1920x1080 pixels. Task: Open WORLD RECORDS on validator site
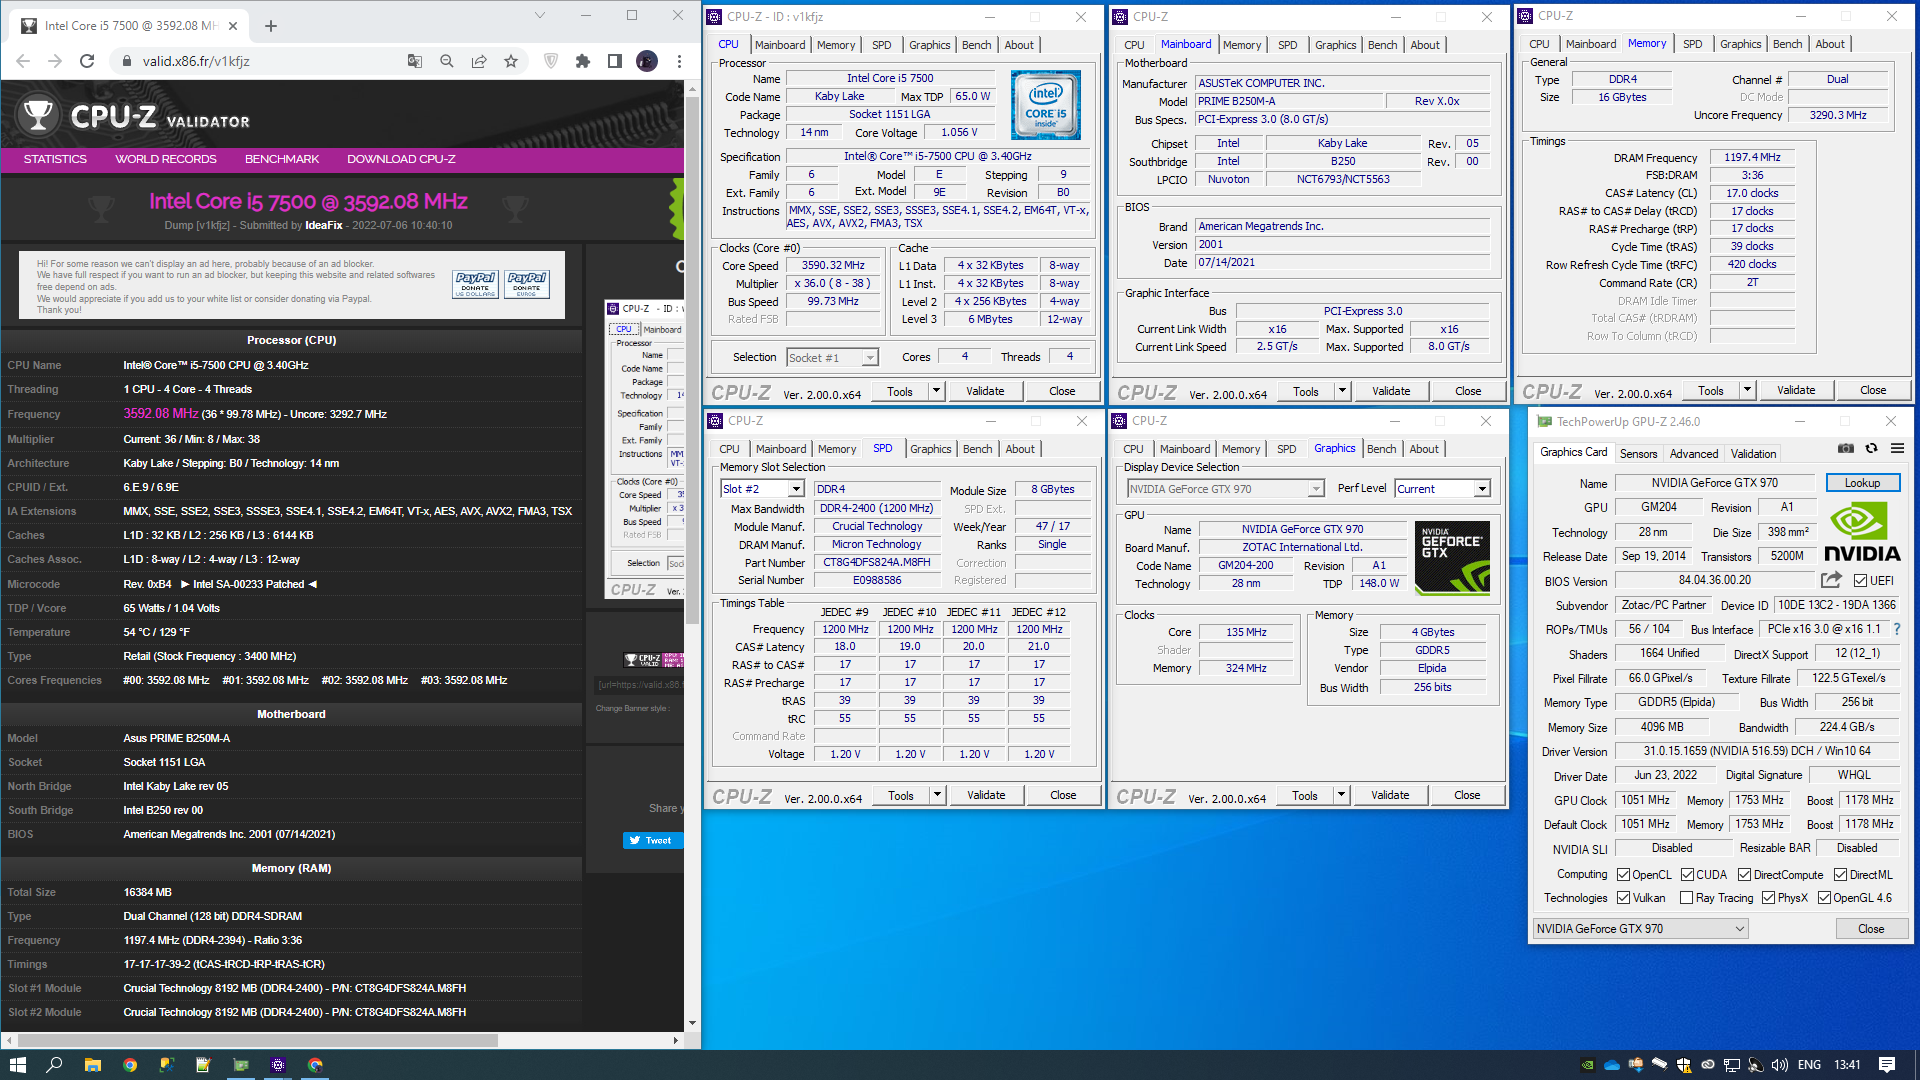166,159
